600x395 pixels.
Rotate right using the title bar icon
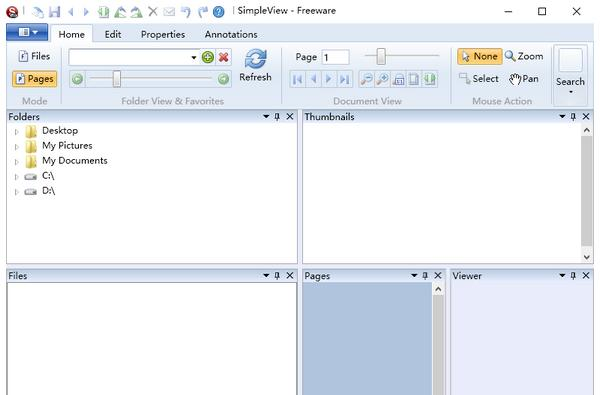[x=136, y=12]
